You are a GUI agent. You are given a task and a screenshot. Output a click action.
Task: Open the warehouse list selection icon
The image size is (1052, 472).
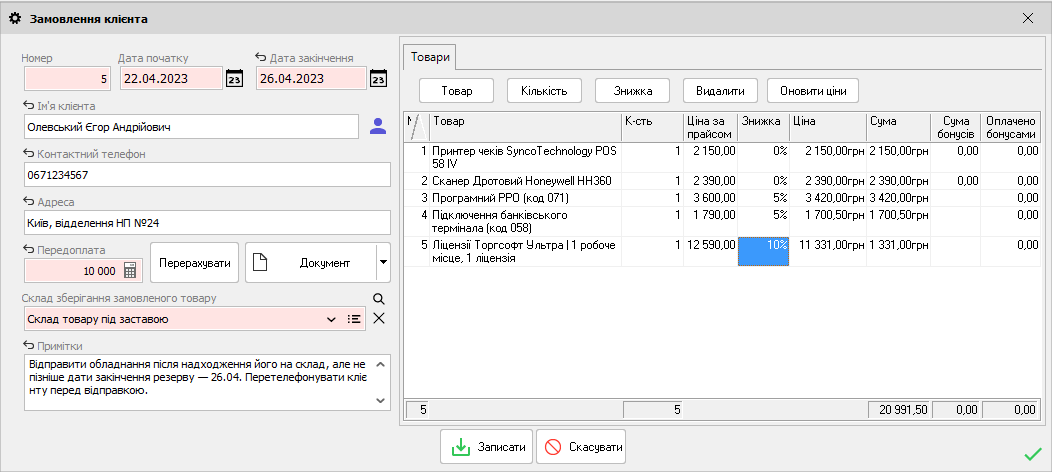pos(354,319)
